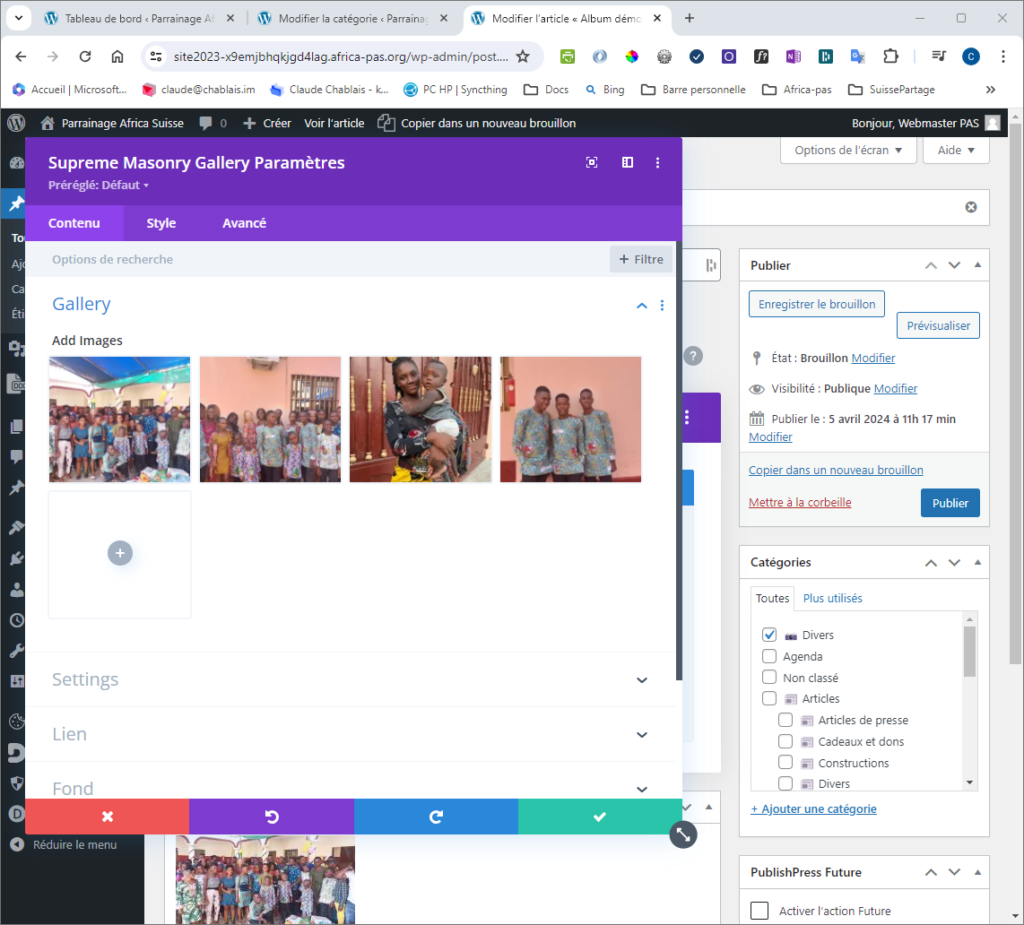This screenshot has width=1024, height=925.
Task: Enable the Activer l'action Future checkbox
Action: [760, 911]
